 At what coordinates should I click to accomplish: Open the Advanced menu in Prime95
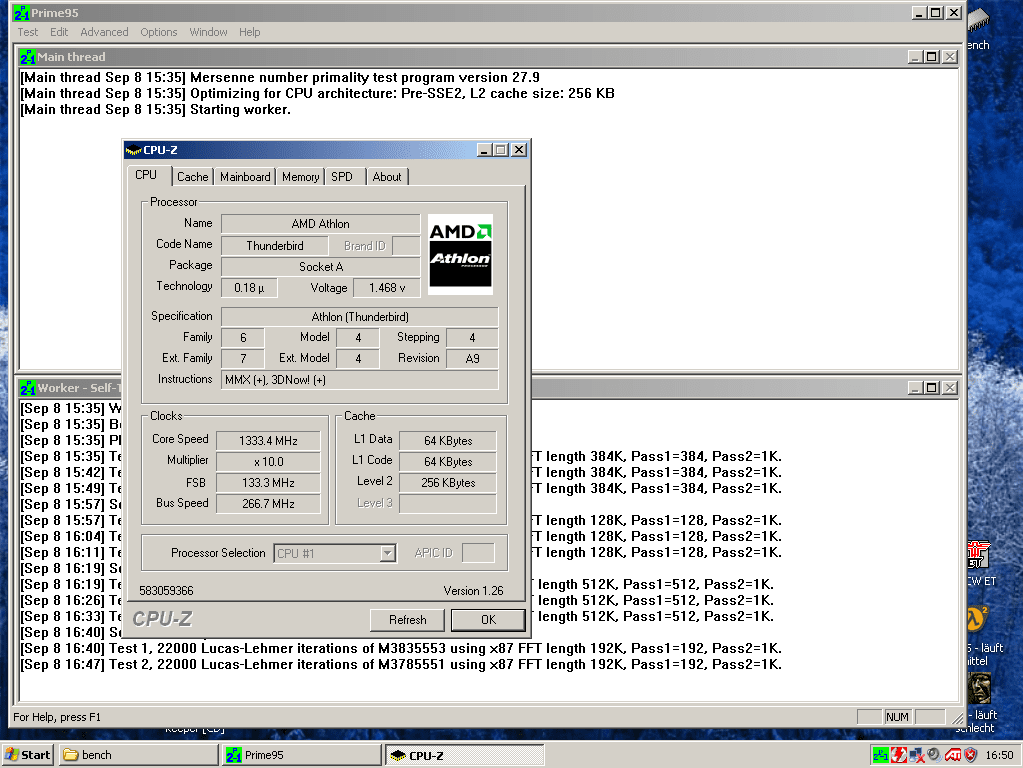(104, 32)
